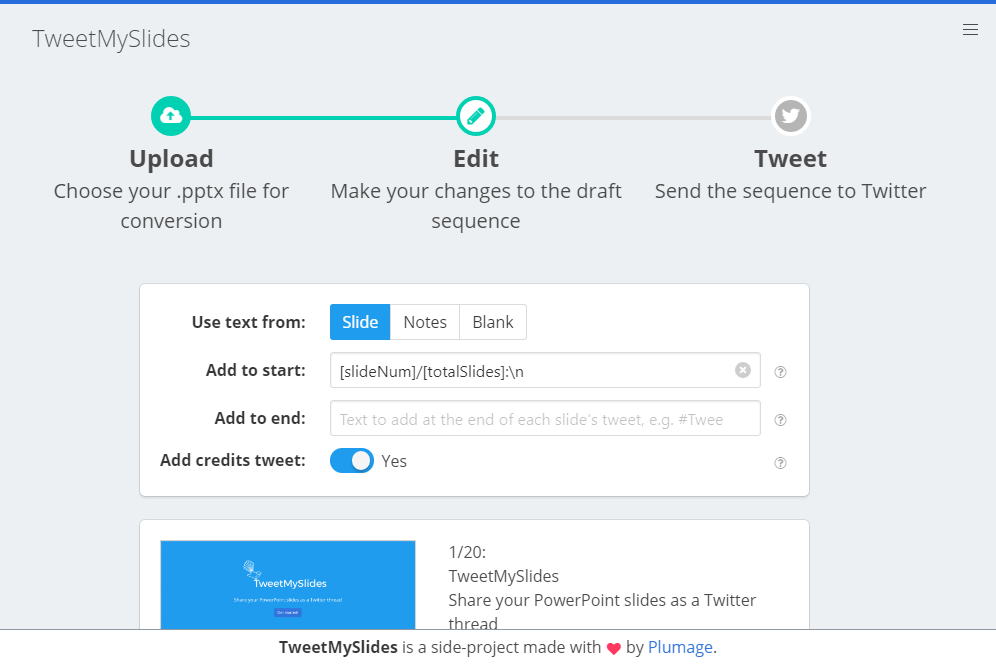This screenshot has height=664, width=996.
Task: Open help for Add to end
Action: [780, 420]
